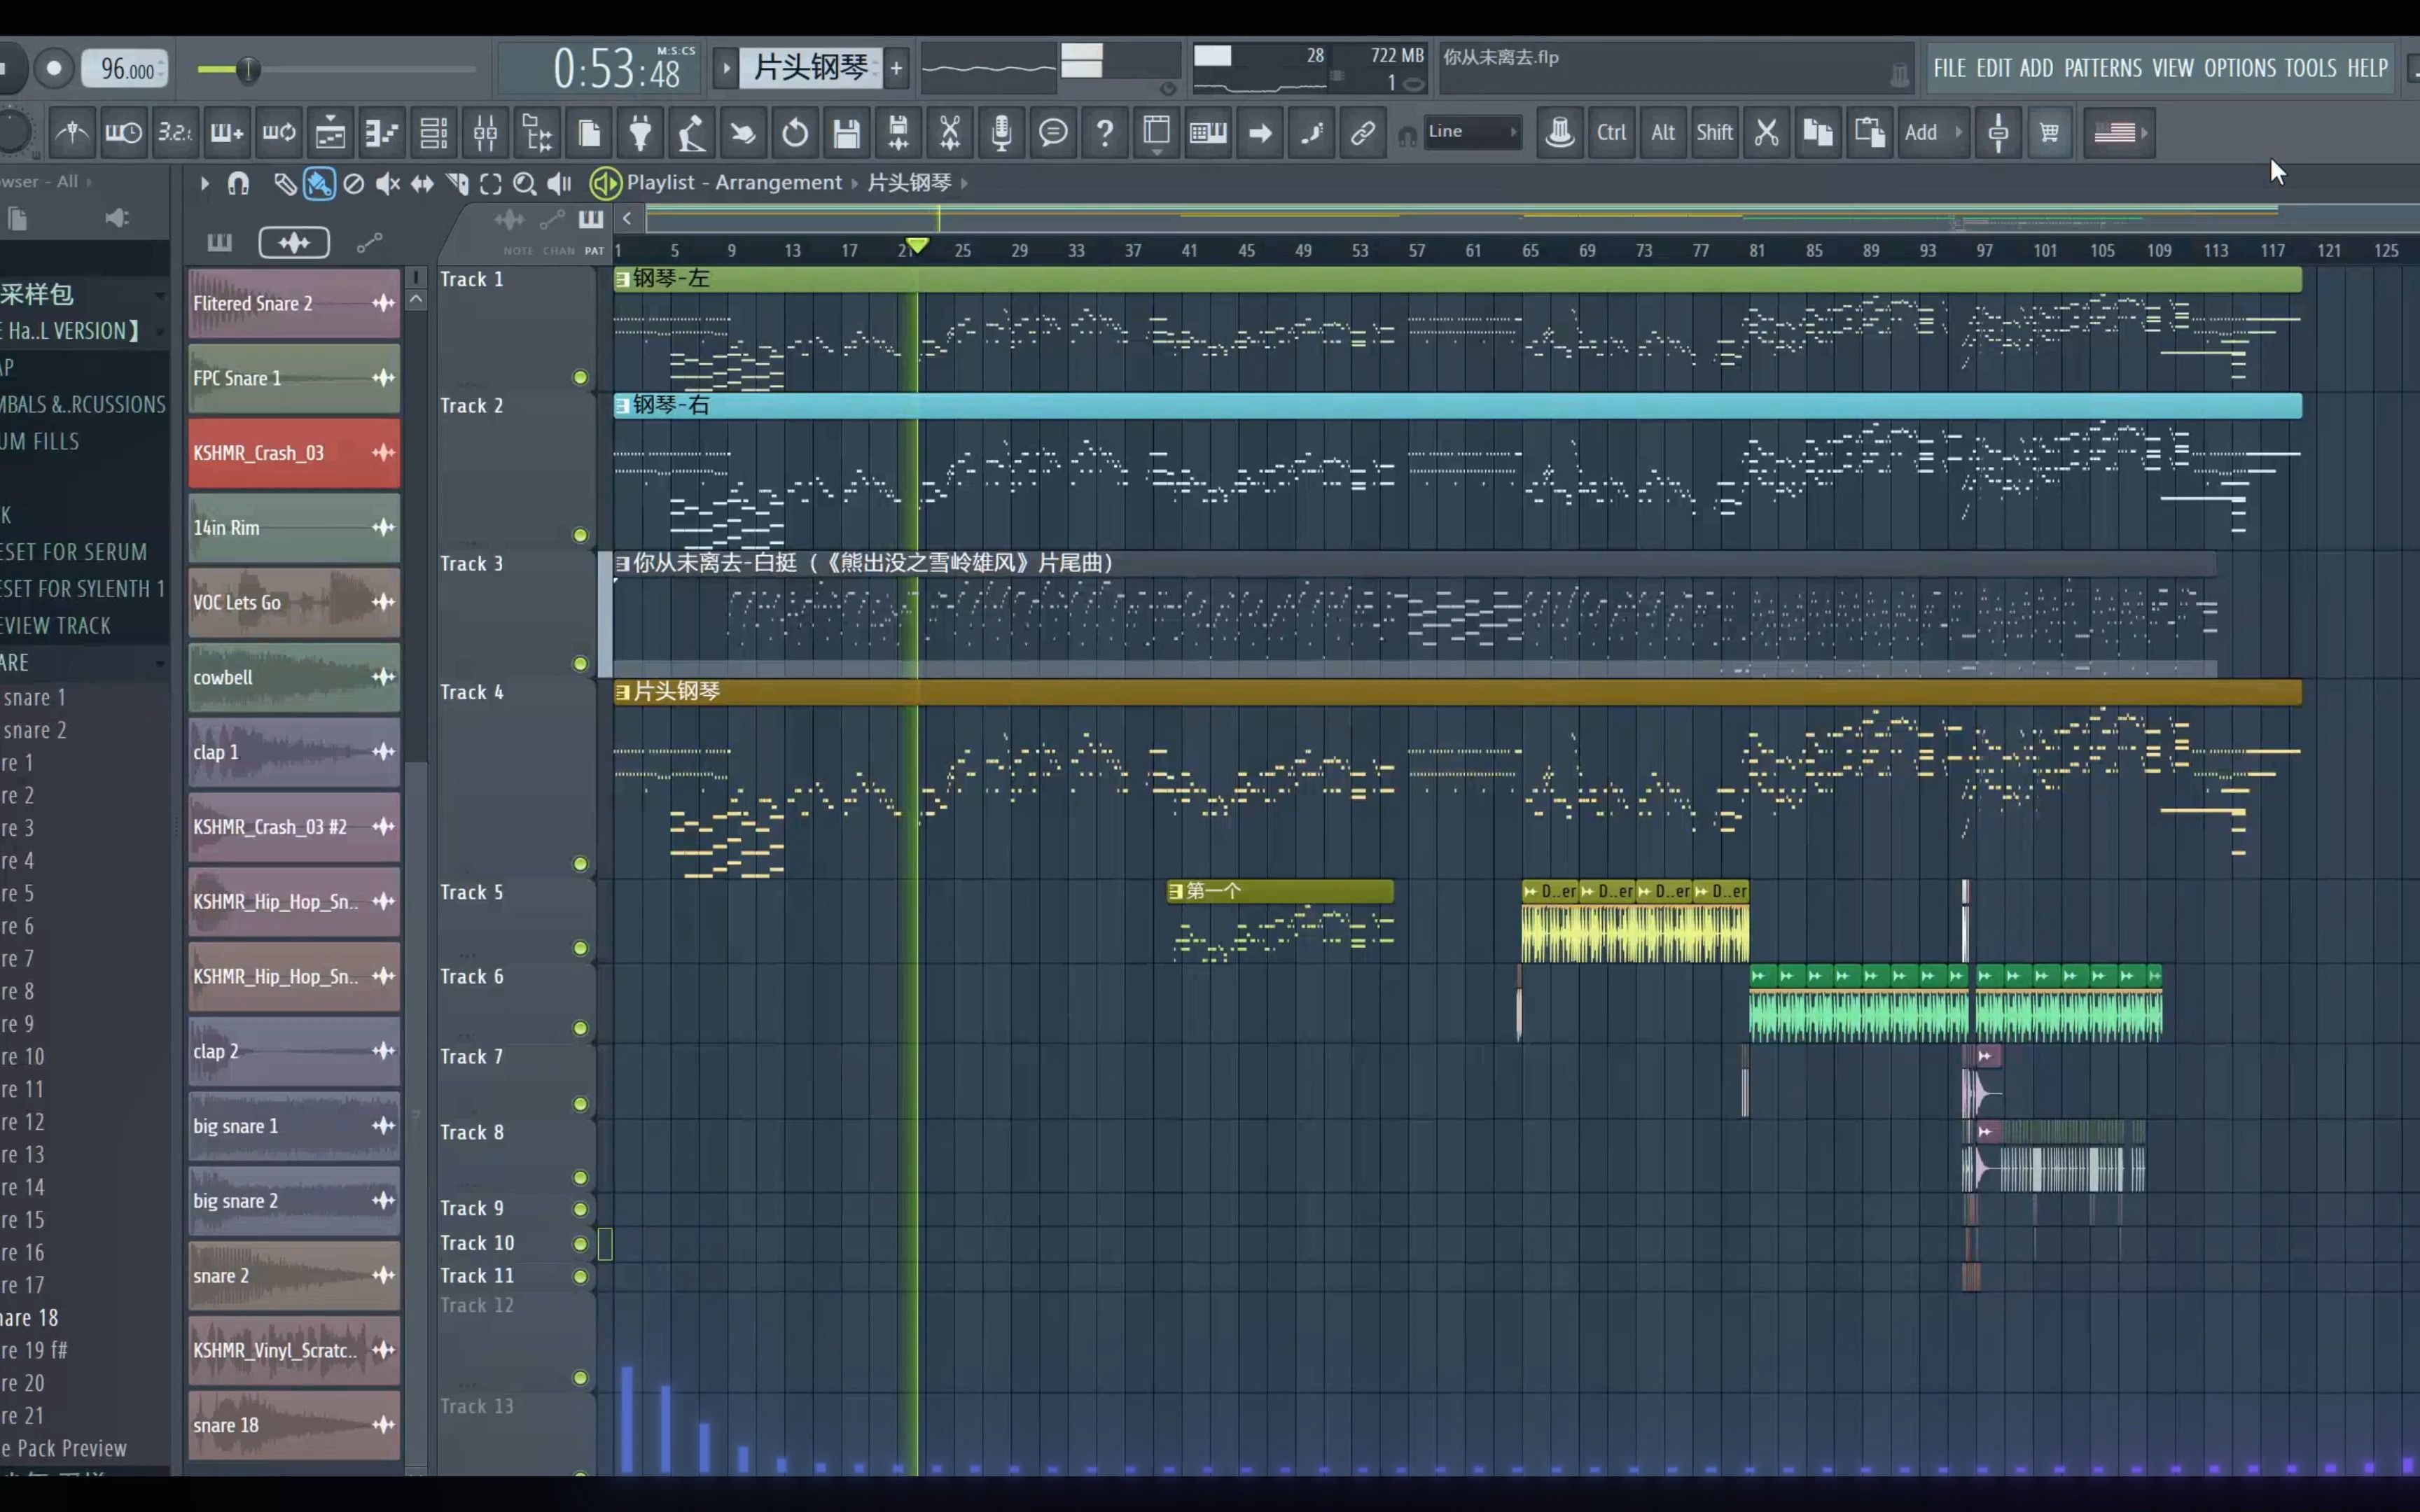The width and height of the screenshot is (2420, 1512).
Task: Click the render audio file icon
Action: (898, 132)
